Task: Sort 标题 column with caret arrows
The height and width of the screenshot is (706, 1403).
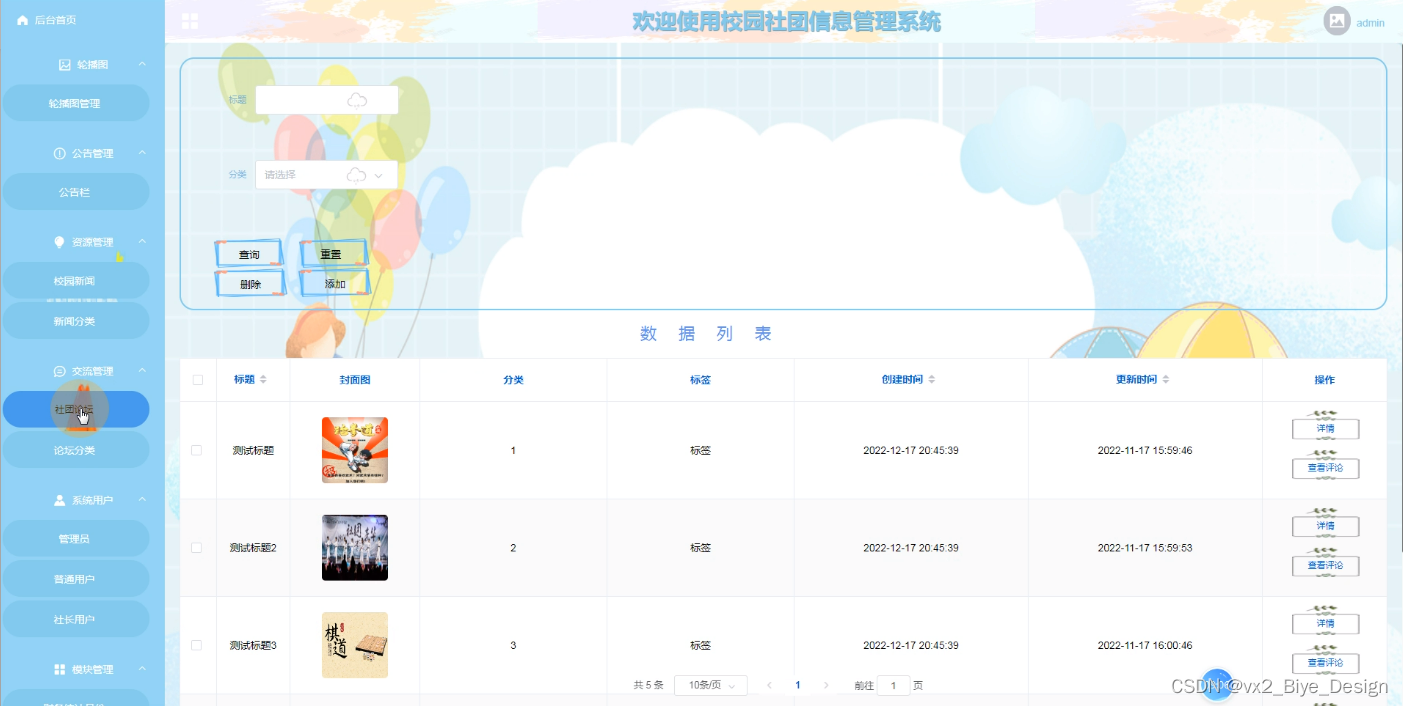Action: coord(264,380)
